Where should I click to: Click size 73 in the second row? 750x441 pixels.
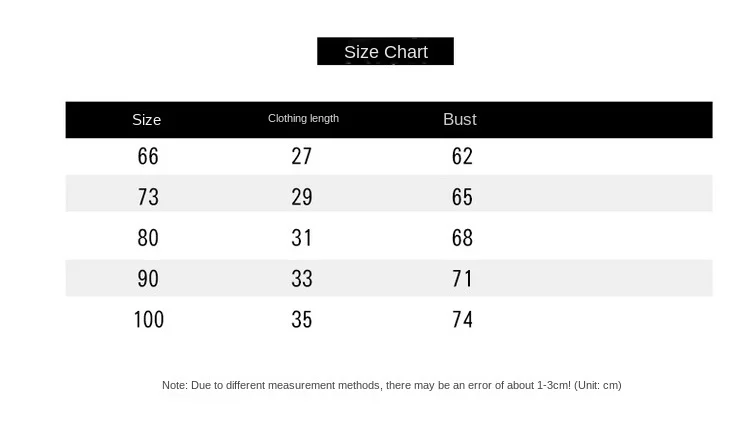coord(148,197)
